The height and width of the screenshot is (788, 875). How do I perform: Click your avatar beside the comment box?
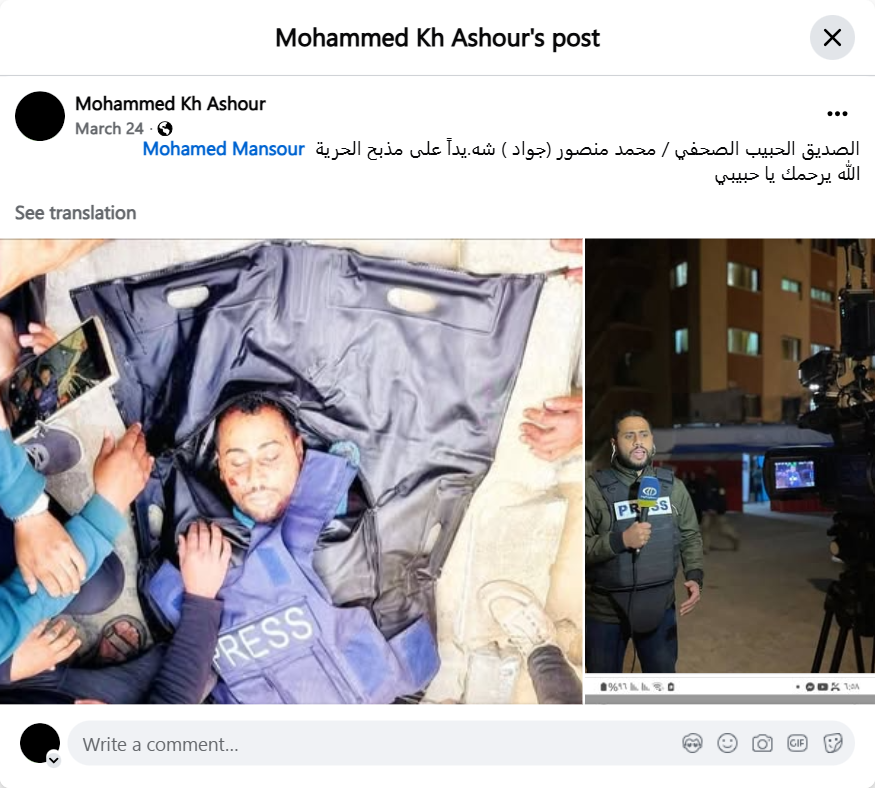40,743
